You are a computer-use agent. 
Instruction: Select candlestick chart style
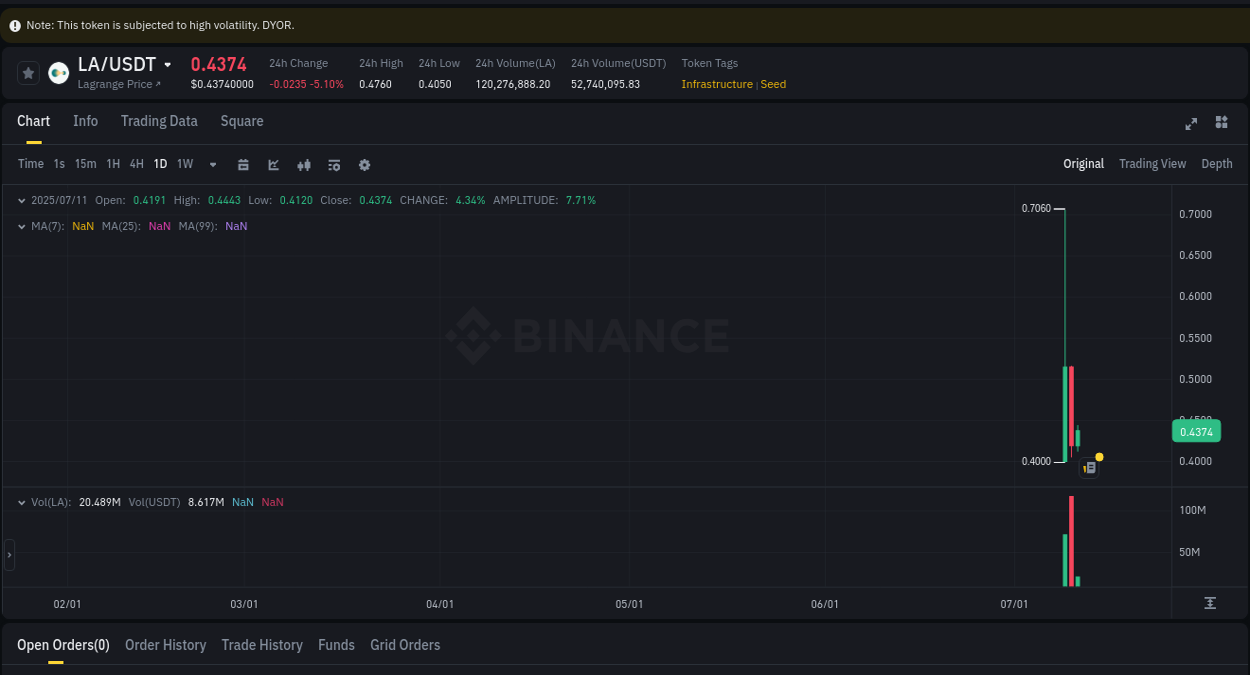(x=304, y=164)
